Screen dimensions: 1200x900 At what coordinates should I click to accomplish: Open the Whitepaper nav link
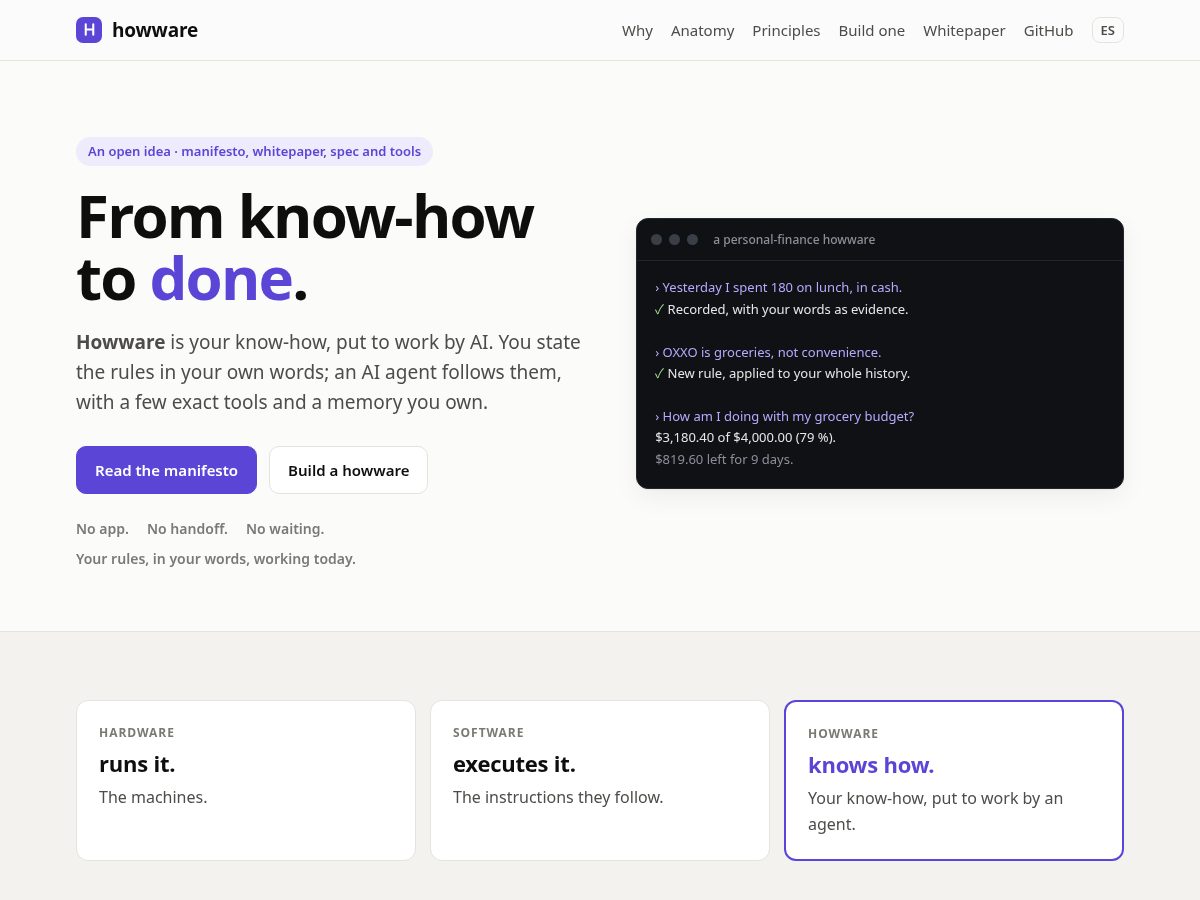pos(964,31)
